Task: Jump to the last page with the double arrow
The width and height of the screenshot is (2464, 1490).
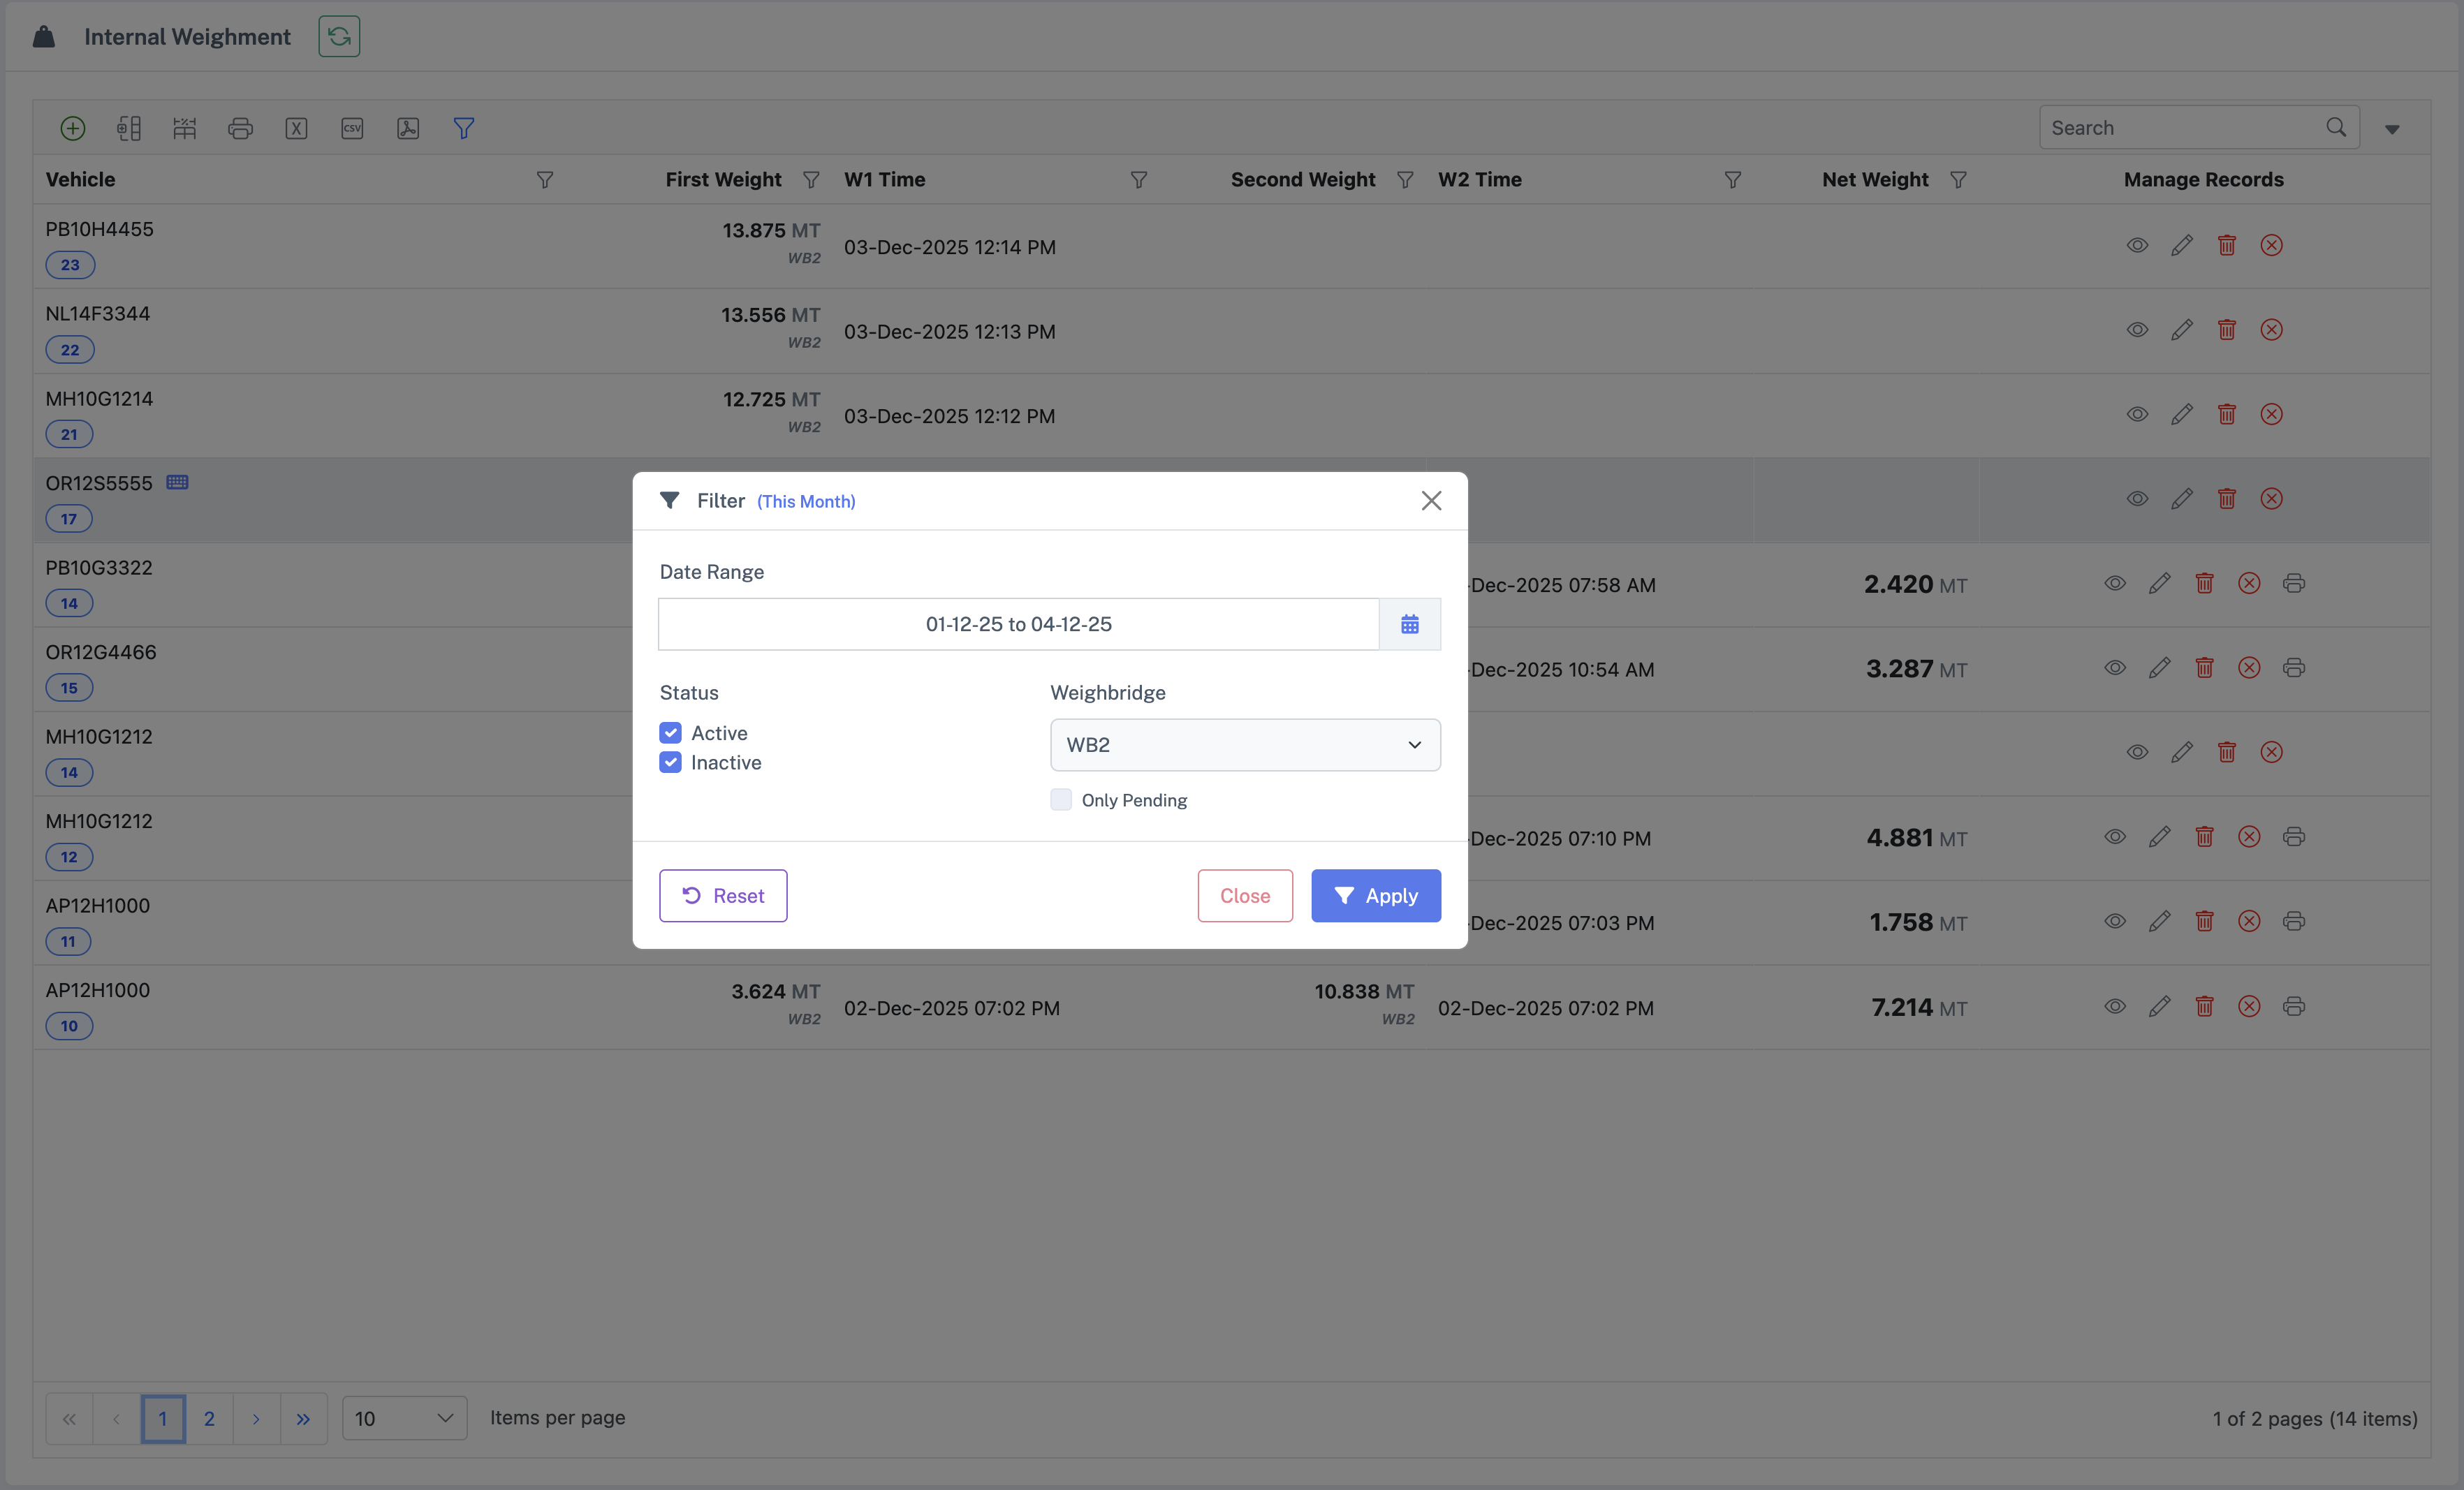Action: coord(303,1418)
